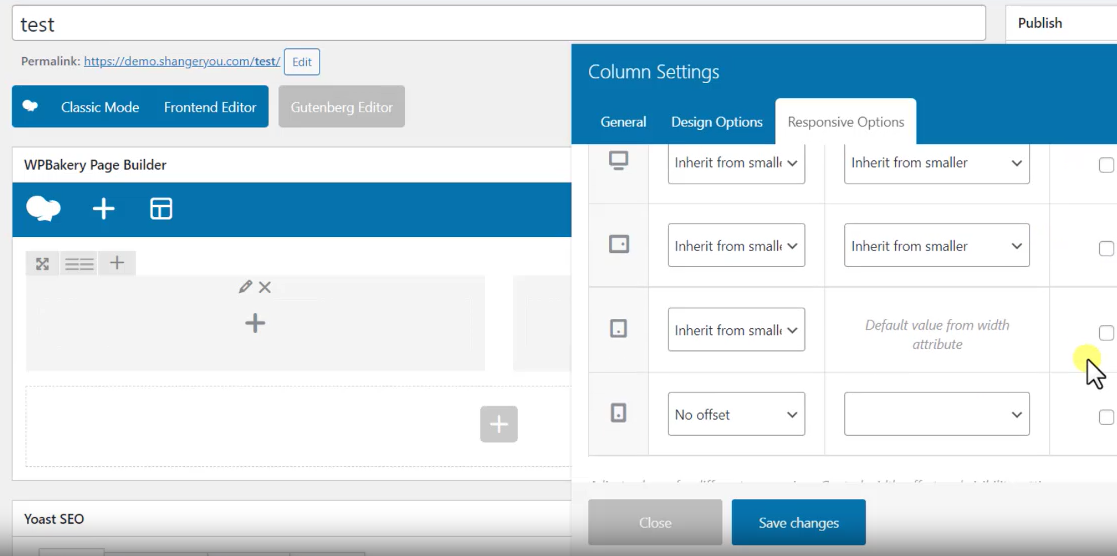This screenshot has width=1117, height=556.
Task: Open the demo.shangeryou.com permalink
Action: pyautogui.click(x=182, y=61)
